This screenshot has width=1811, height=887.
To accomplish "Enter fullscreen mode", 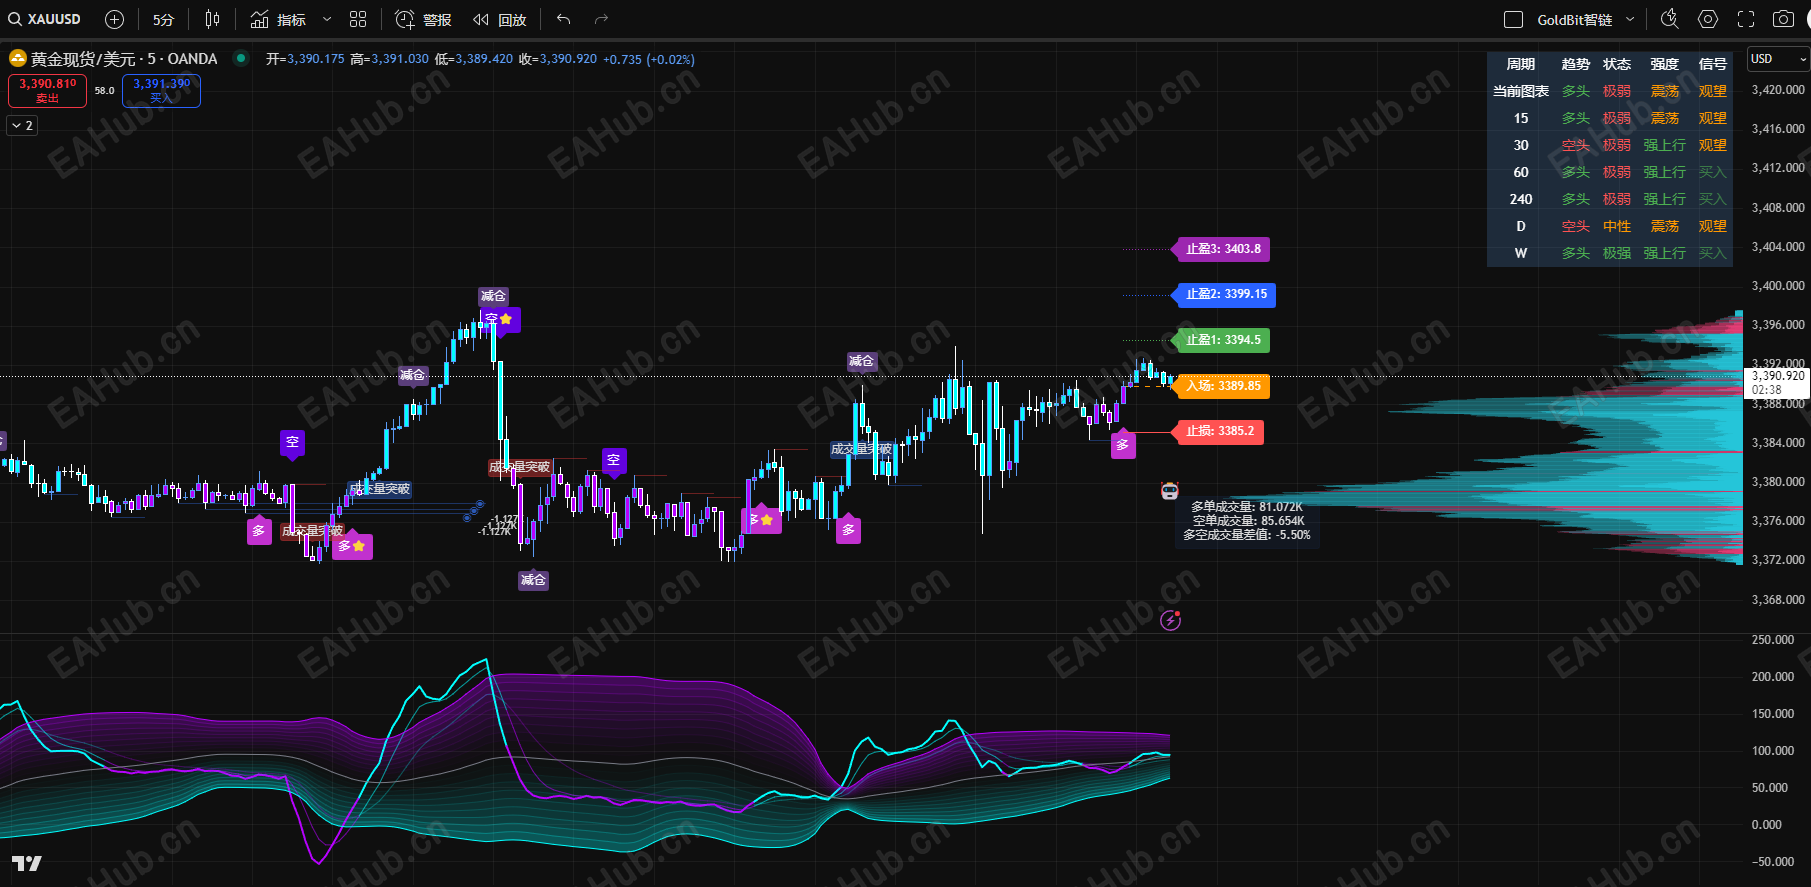I will pos(1746,19).
